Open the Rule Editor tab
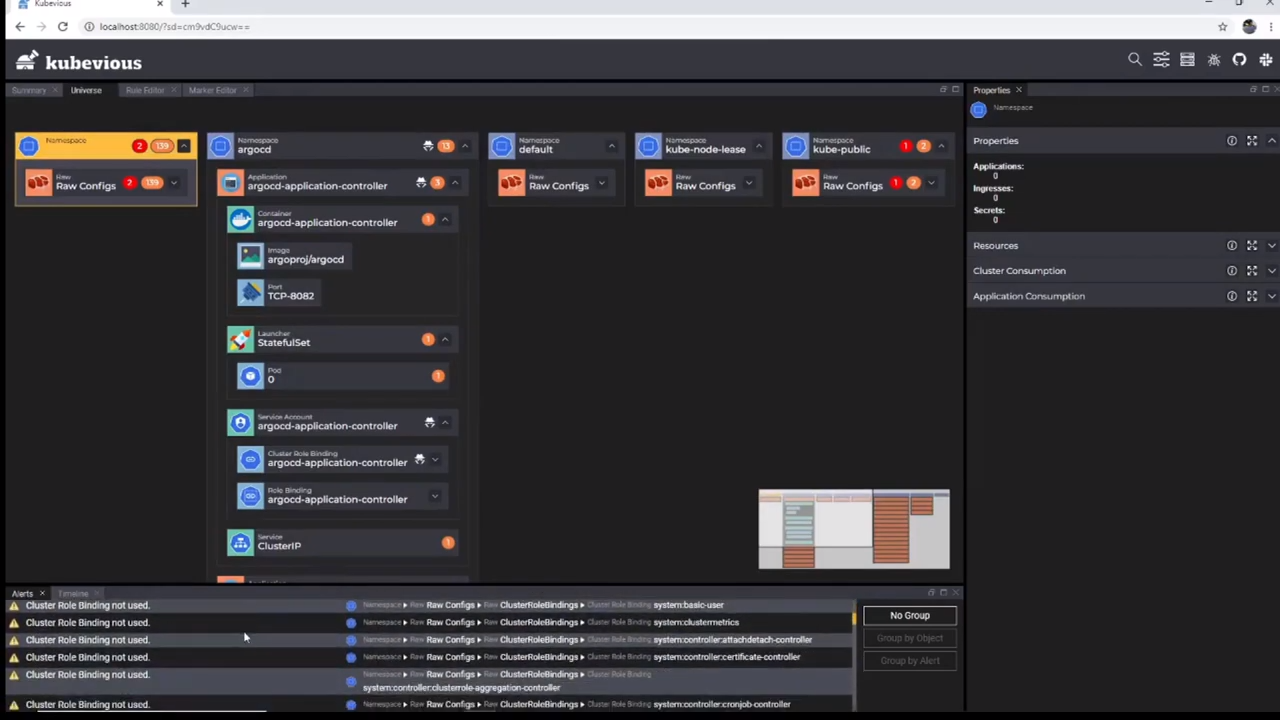 tap(145, 90)
